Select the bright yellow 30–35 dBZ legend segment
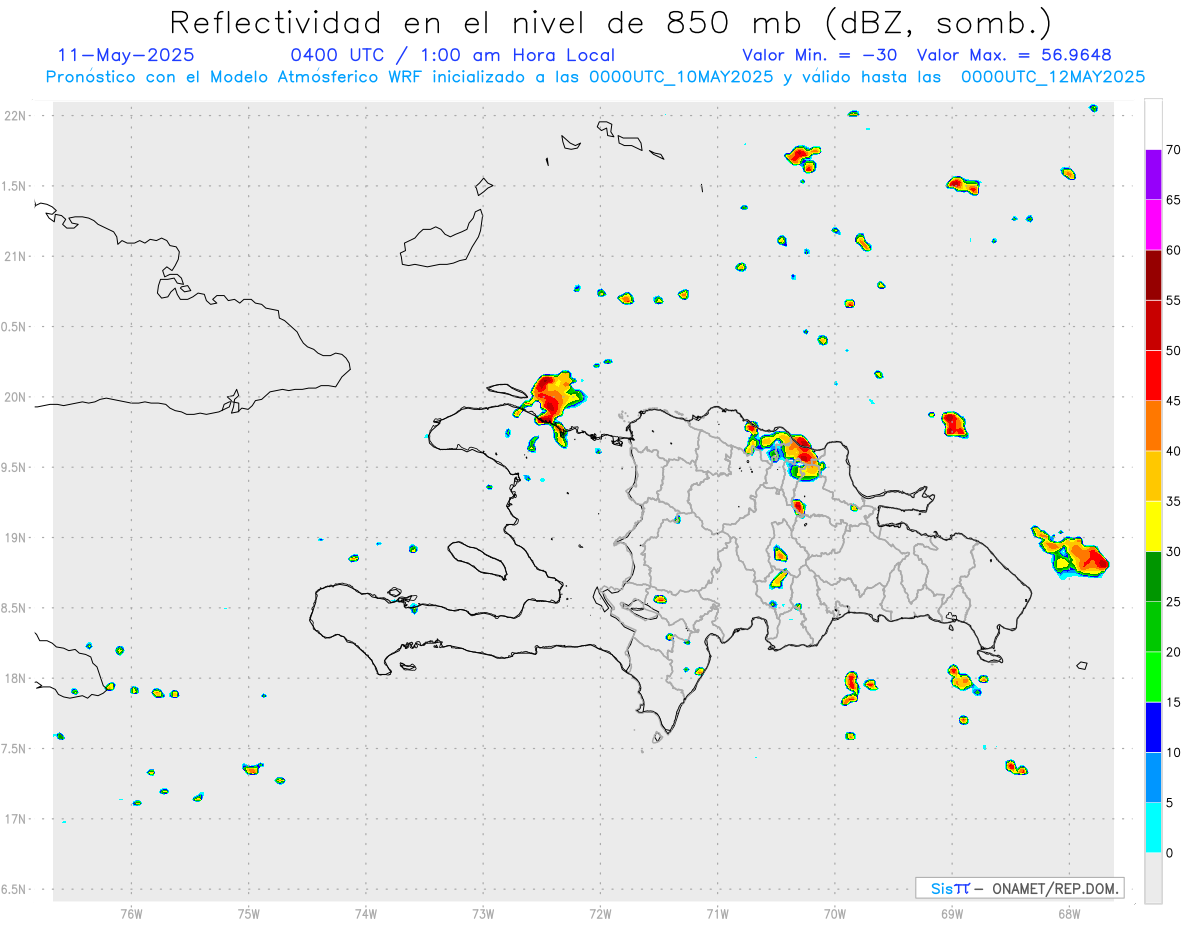This screenshot has width=1200, height=927. point(1153,526)
